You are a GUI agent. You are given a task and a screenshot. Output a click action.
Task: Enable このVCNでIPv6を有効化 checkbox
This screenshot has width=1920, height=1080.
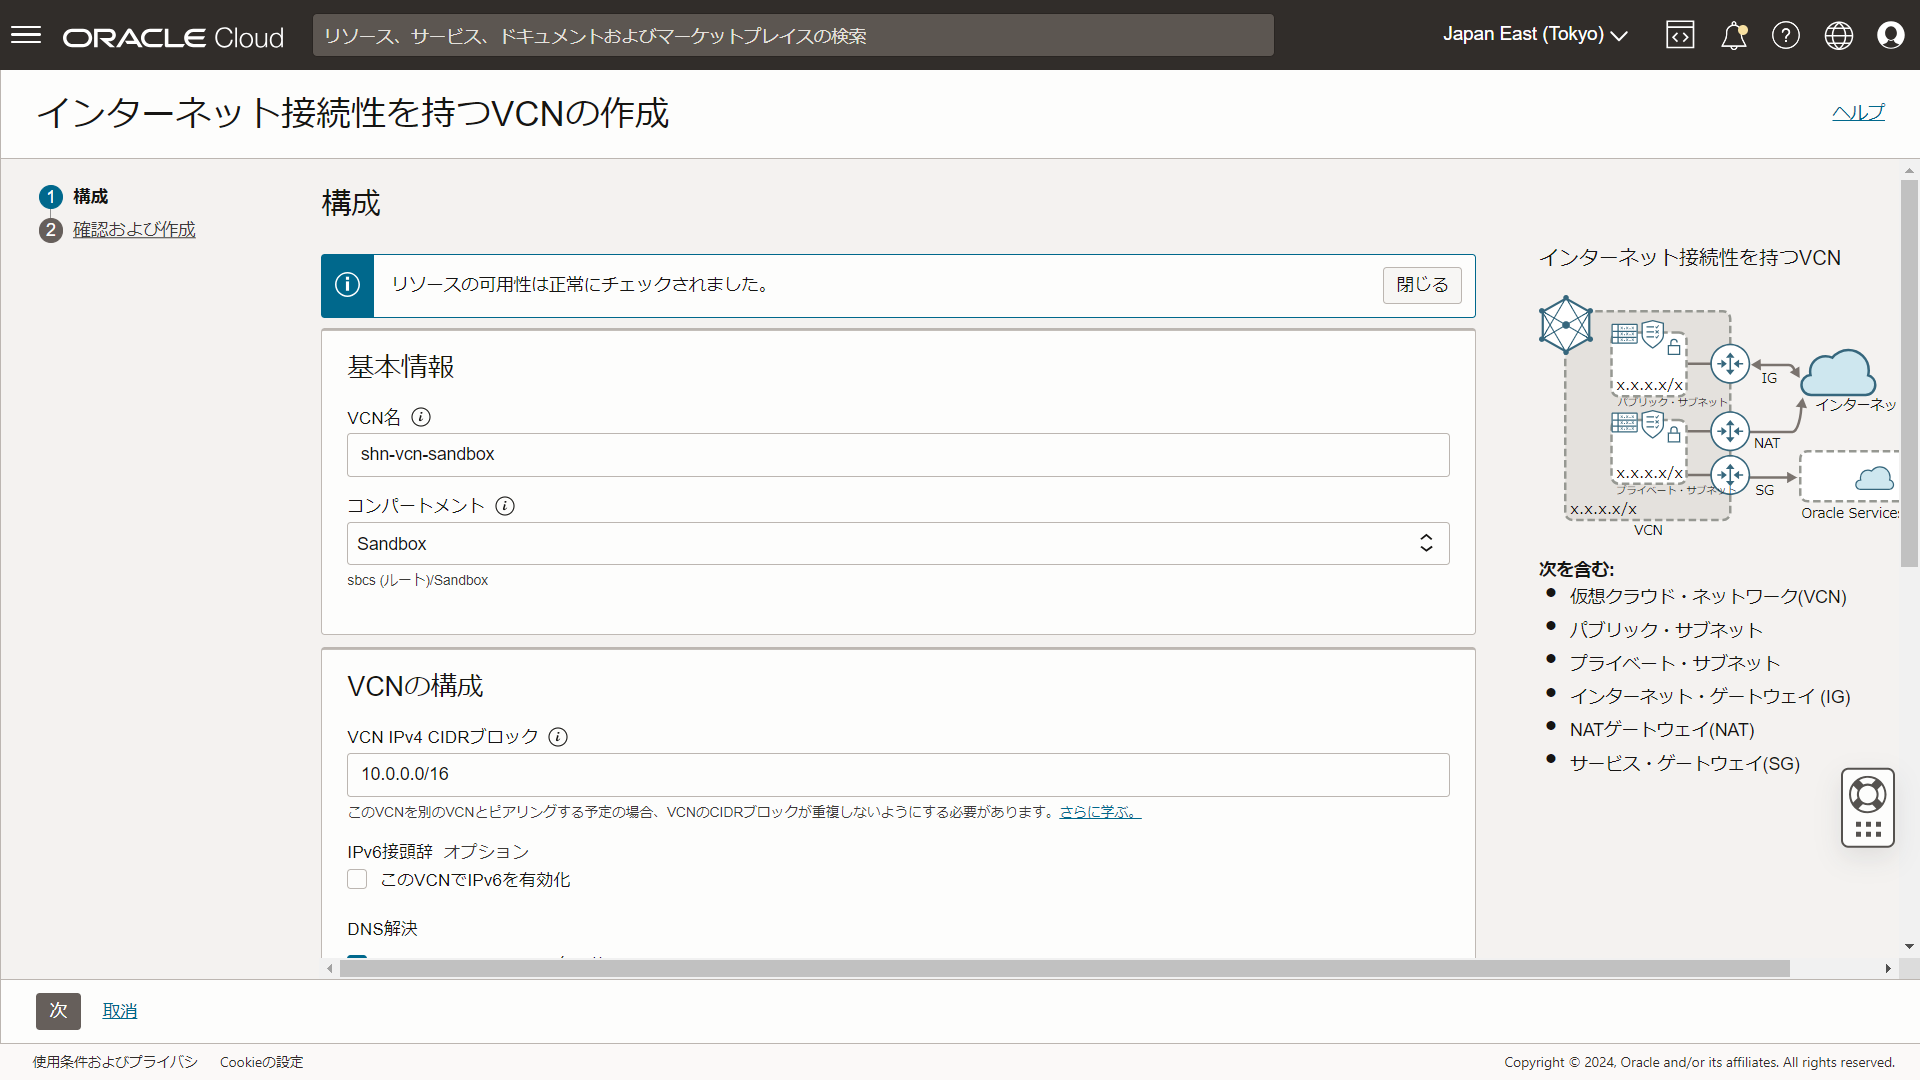[357, 880]
